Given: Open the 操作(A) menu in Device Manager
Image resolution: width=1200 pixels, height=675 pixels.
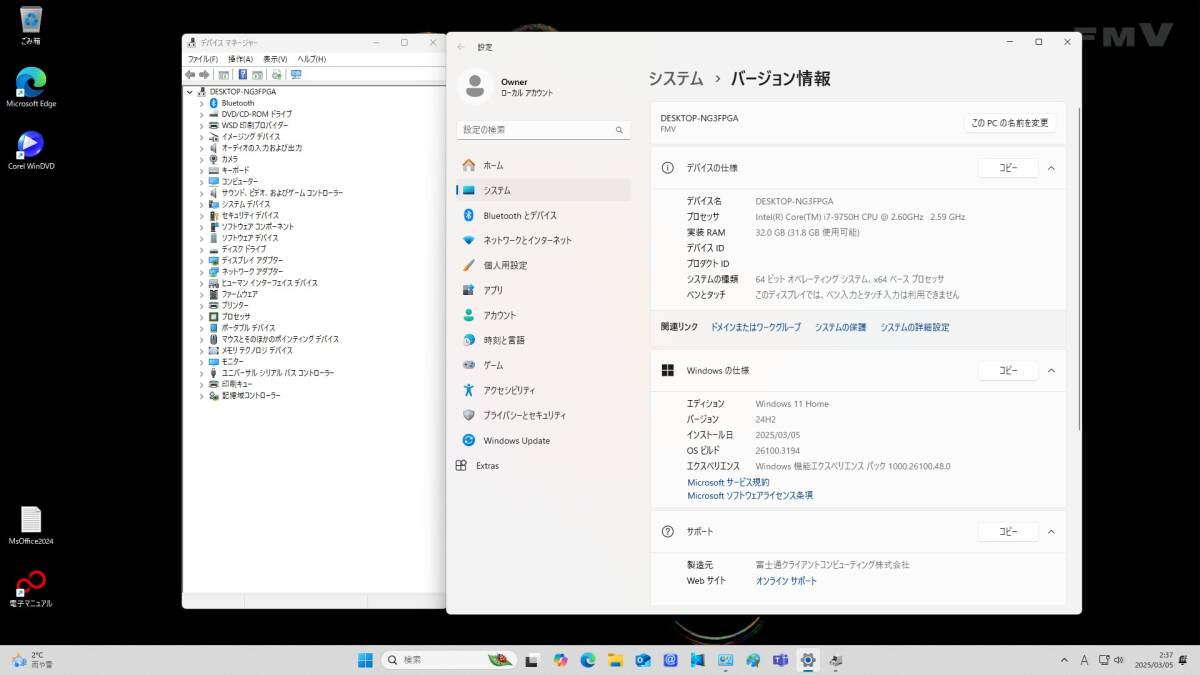Looking at the screenshot, I should click(240, 59).
